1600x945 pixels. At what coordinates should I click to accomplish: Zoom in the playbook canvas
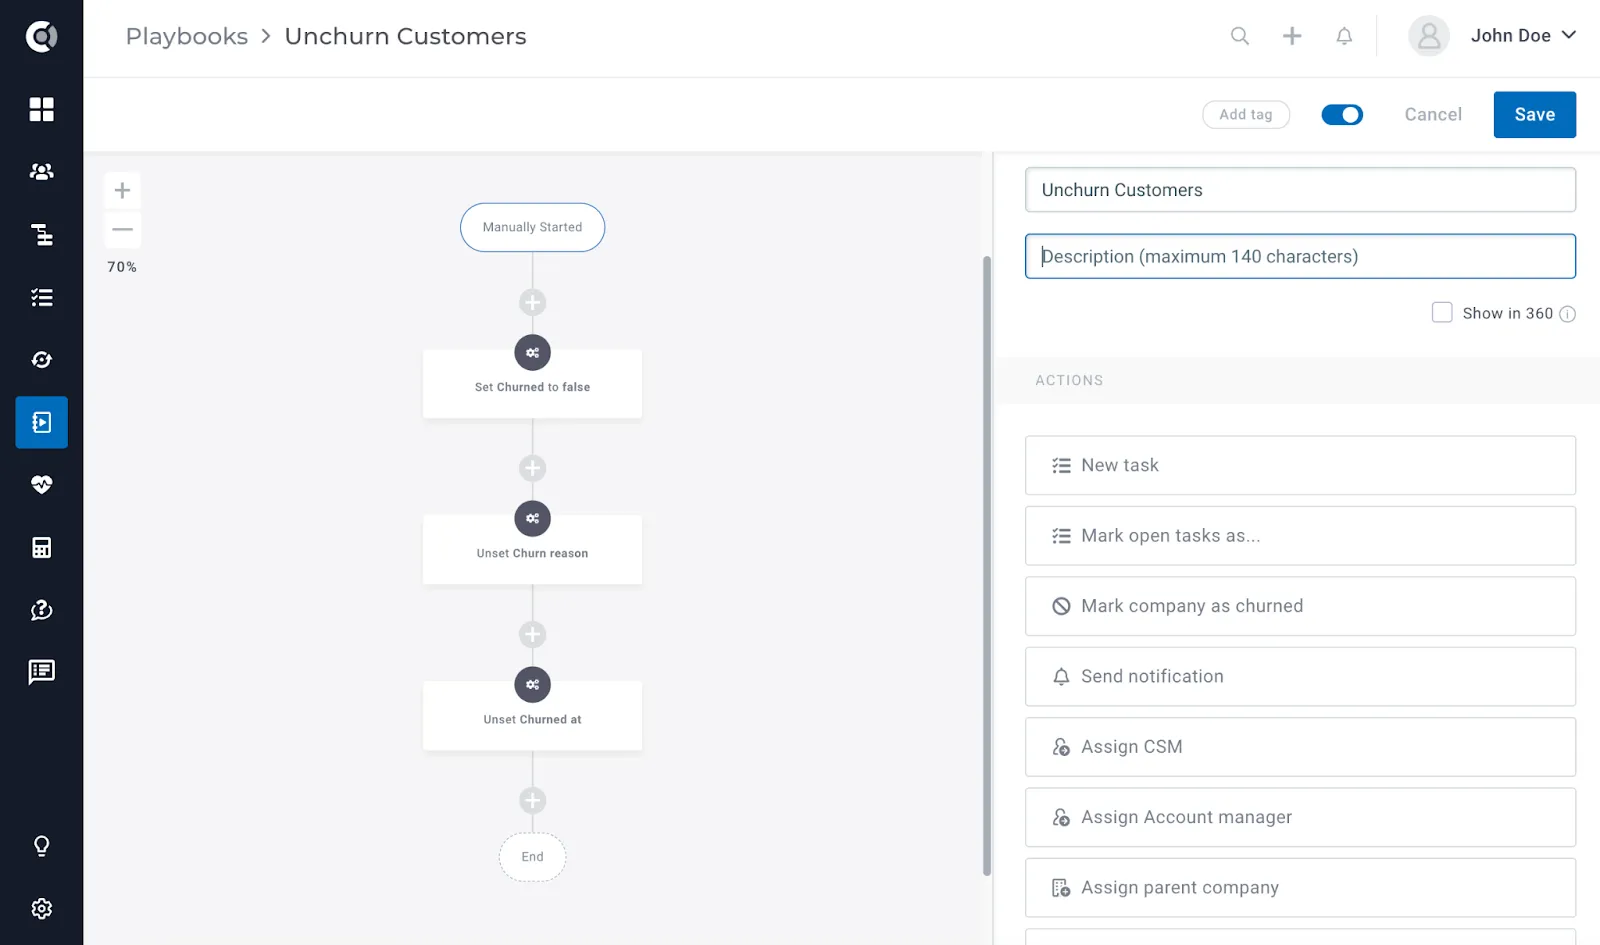pyautogui.click(x=122, y=190)
